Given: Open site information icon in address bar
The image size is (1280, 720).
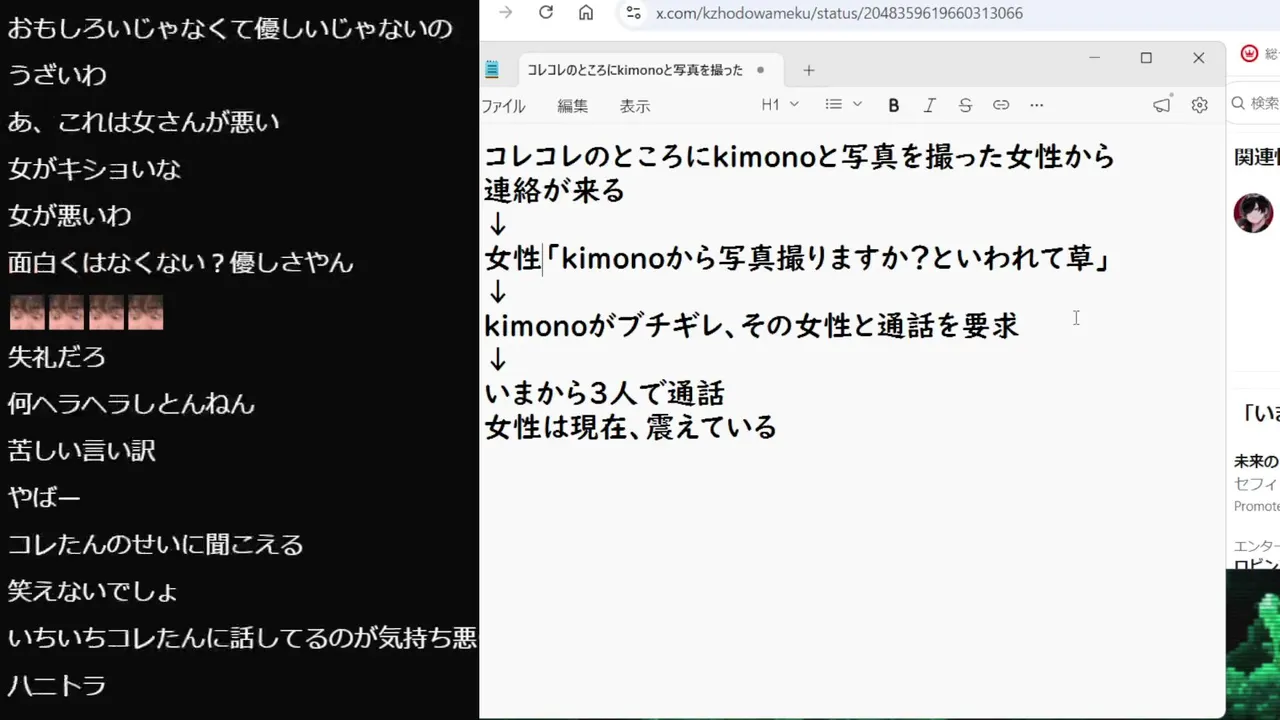Looking at the screenshot, I should (632, 13).
